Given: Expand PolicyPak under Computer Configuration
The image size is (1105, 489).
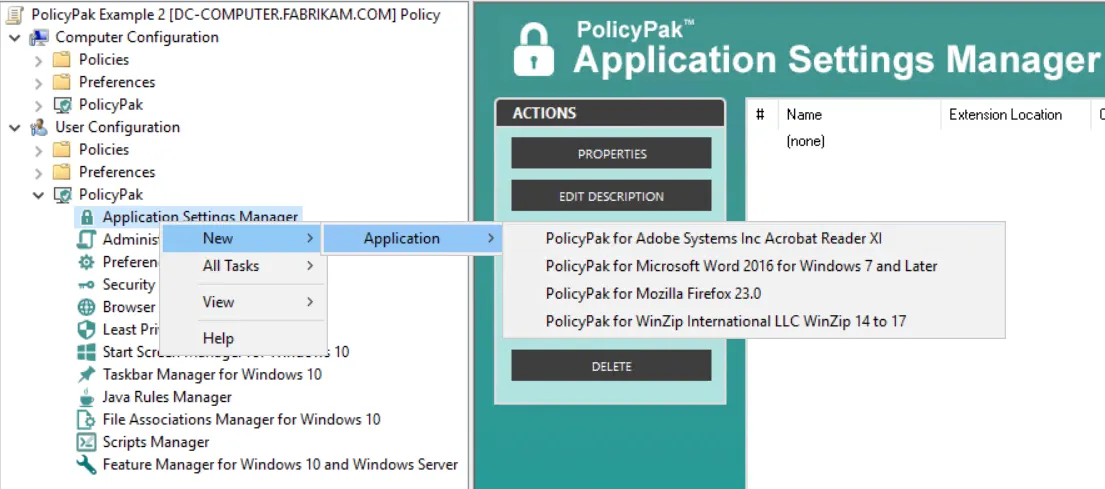Looking at the screenshot, I should click(39, 105).
